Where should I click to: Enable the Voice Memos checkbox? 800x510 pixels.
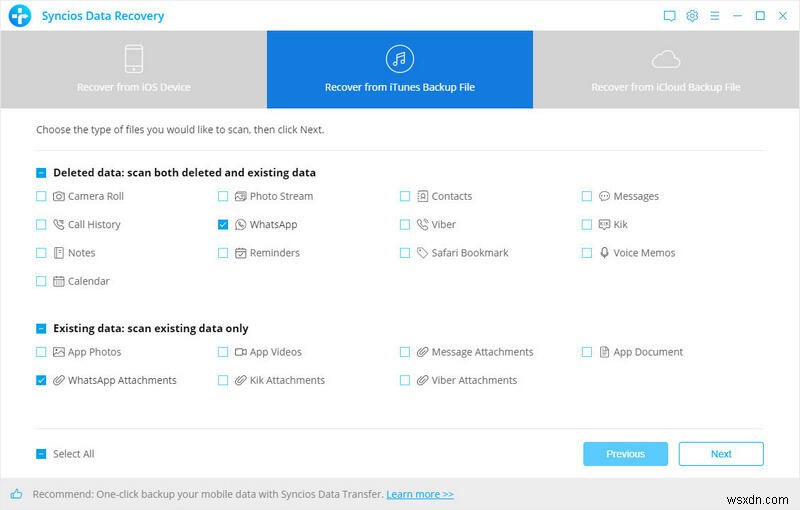(x=587, y=253)
